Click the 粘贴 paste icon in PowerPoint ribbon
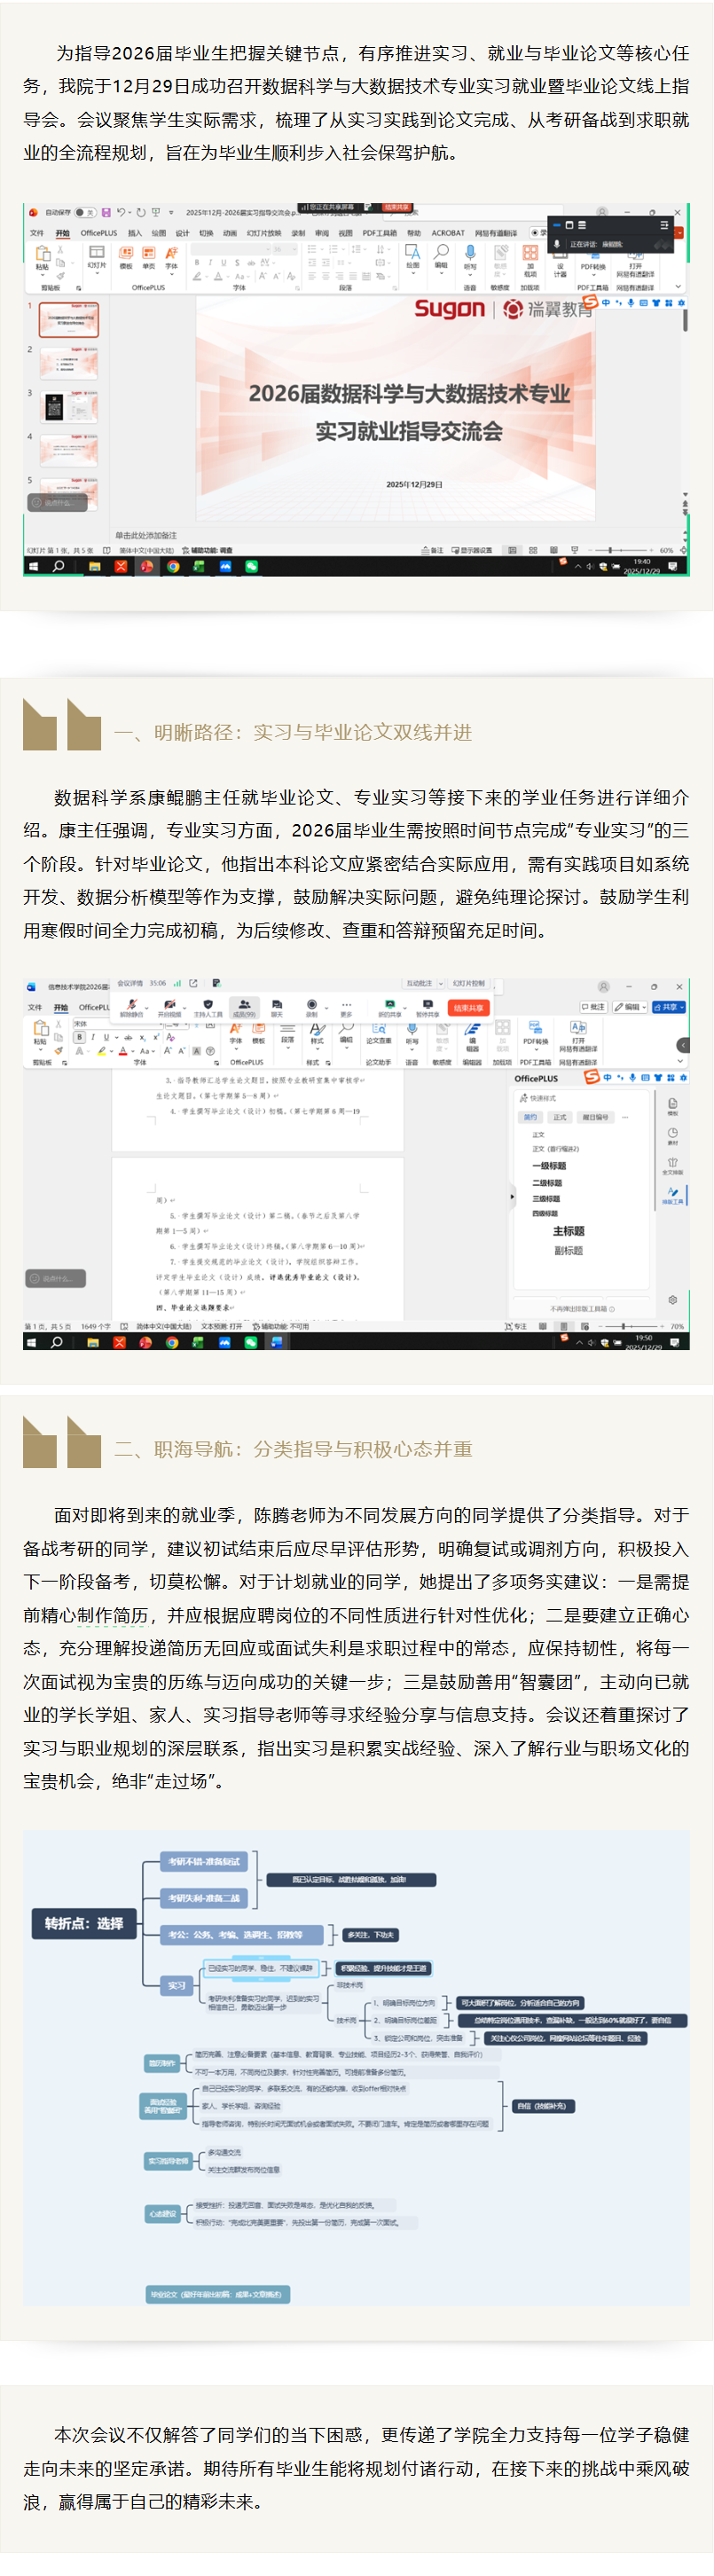Screen dimensions: 714x2576 (42, 255)
